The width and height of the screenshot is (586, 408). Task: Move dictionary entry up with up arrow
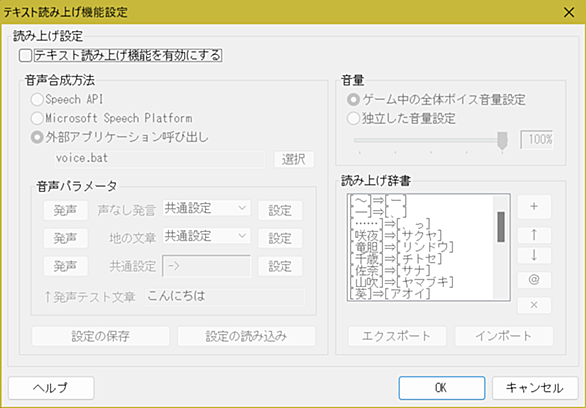coord(534,235)
